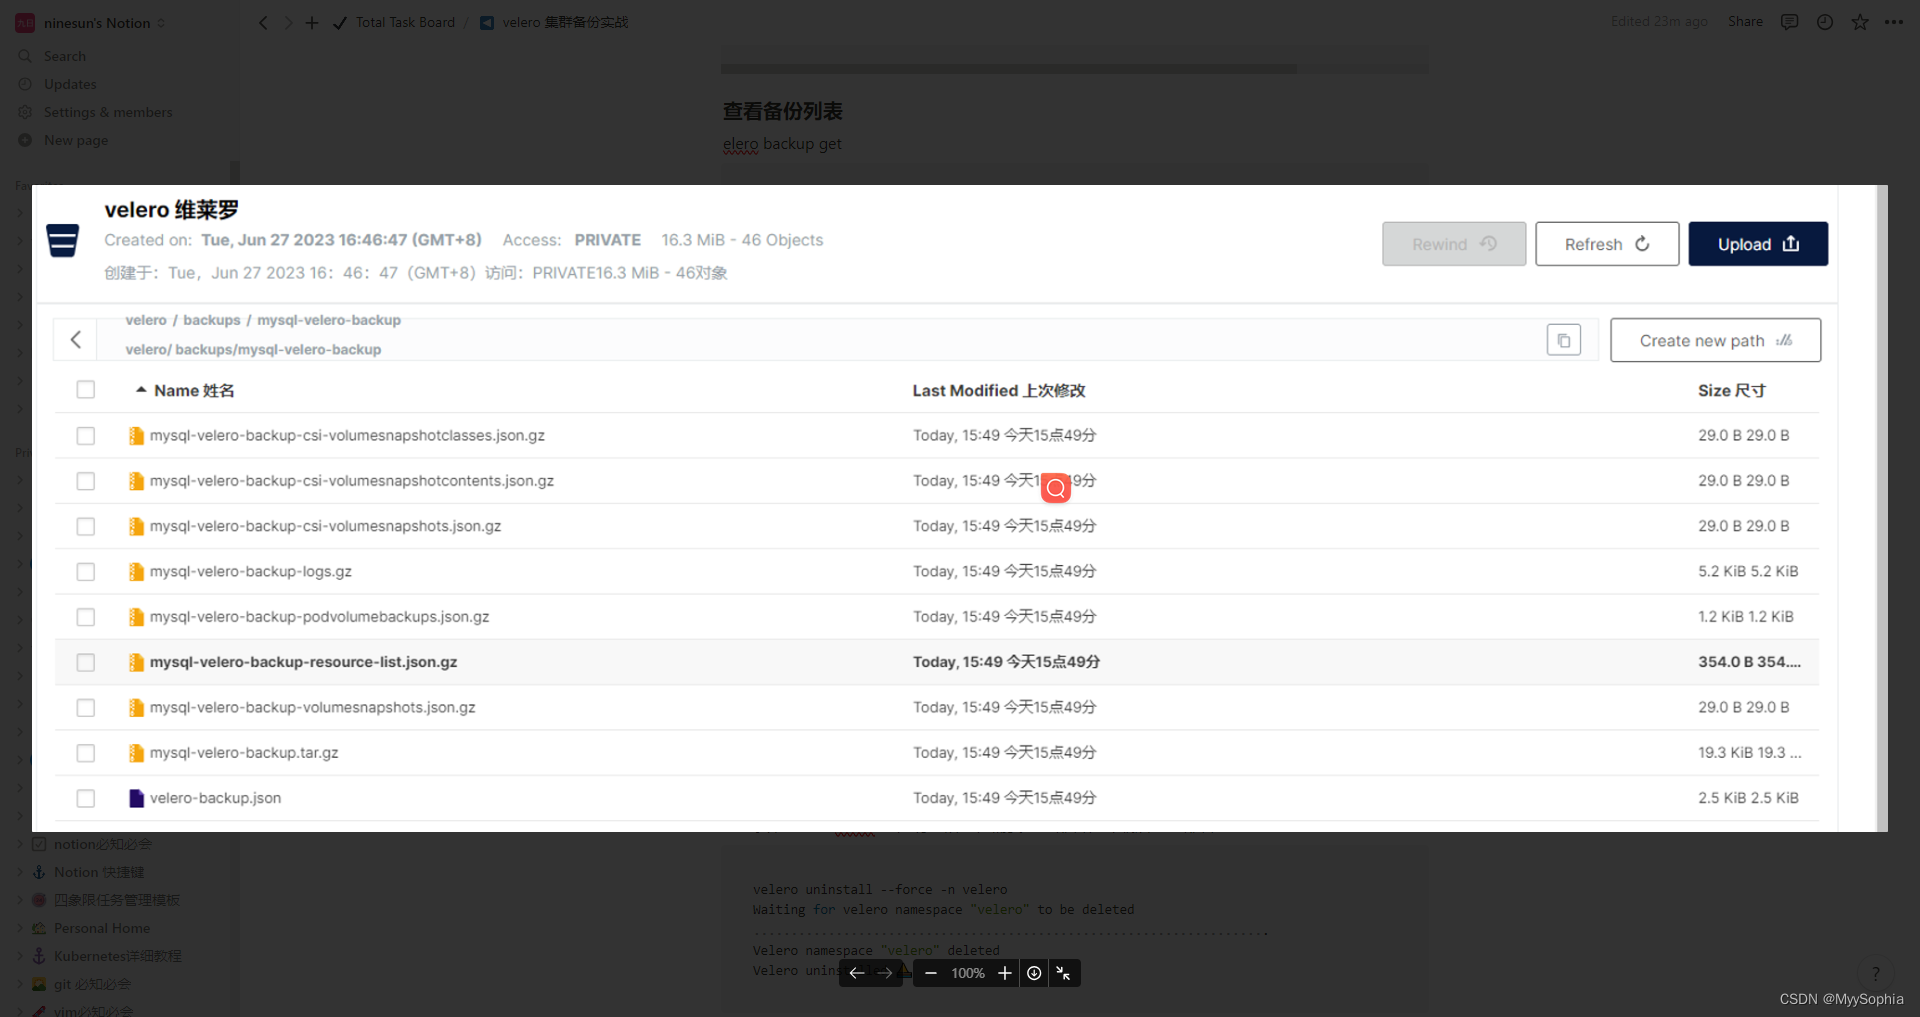Go back with the path back arrow

point(76,340)
